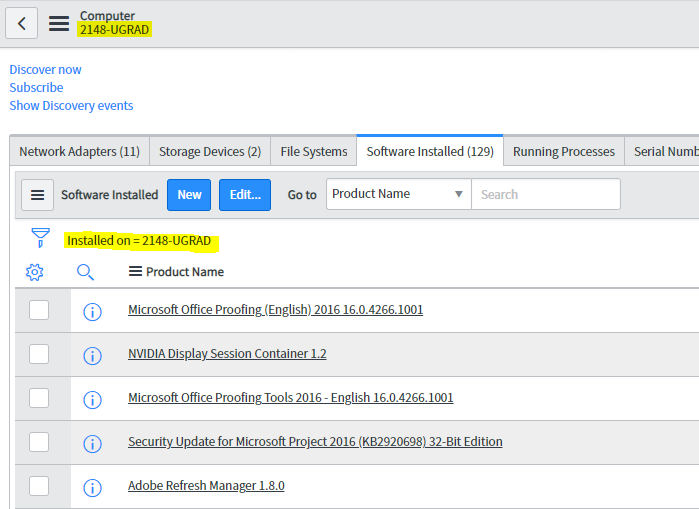Open the Software Installed list menu icon
This screenshot has width=699, height=509.
pos(37,195)
